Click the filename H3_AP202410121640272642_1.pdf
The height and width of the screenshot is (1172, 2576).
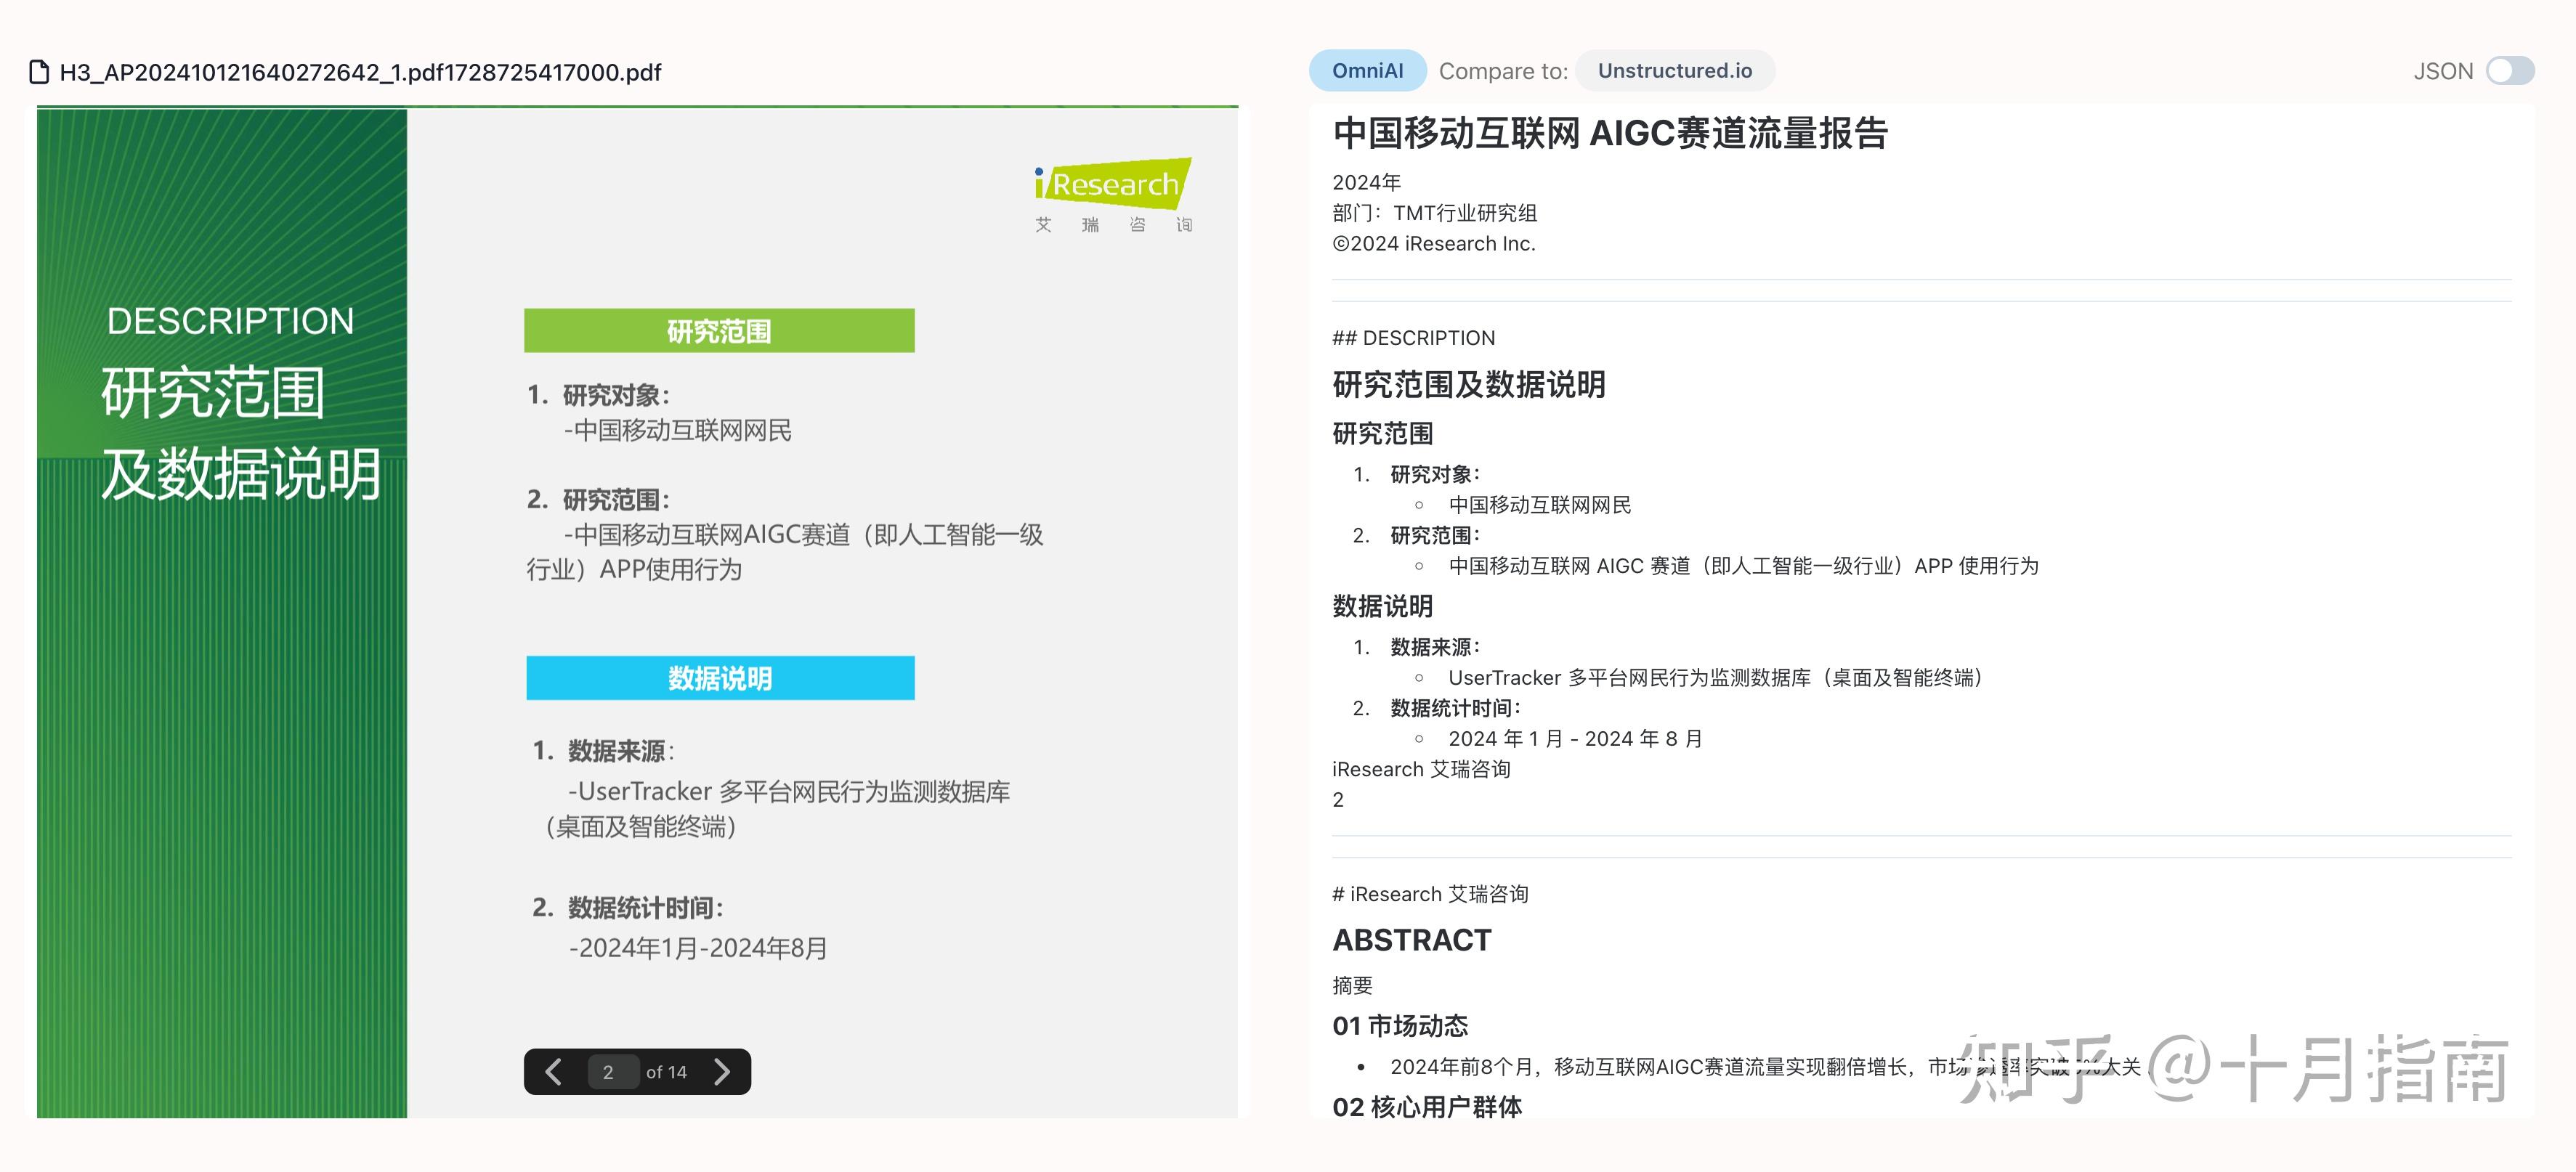click(360, 72)
